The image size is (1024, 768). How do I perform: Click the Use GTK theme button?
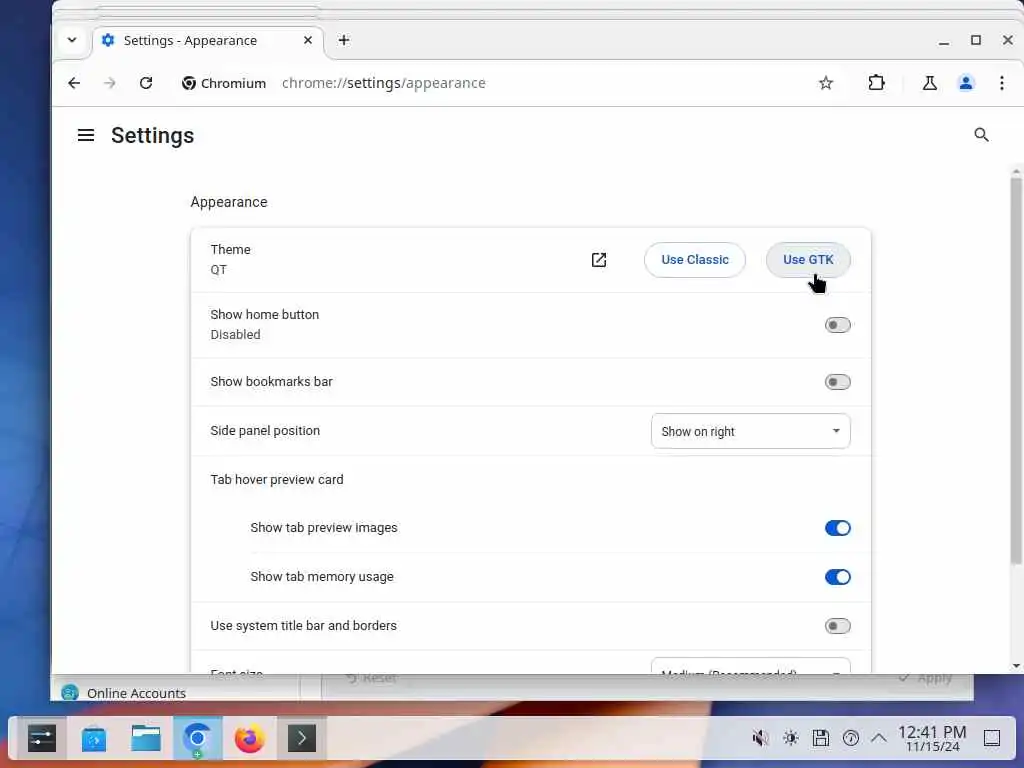point(808,260)
